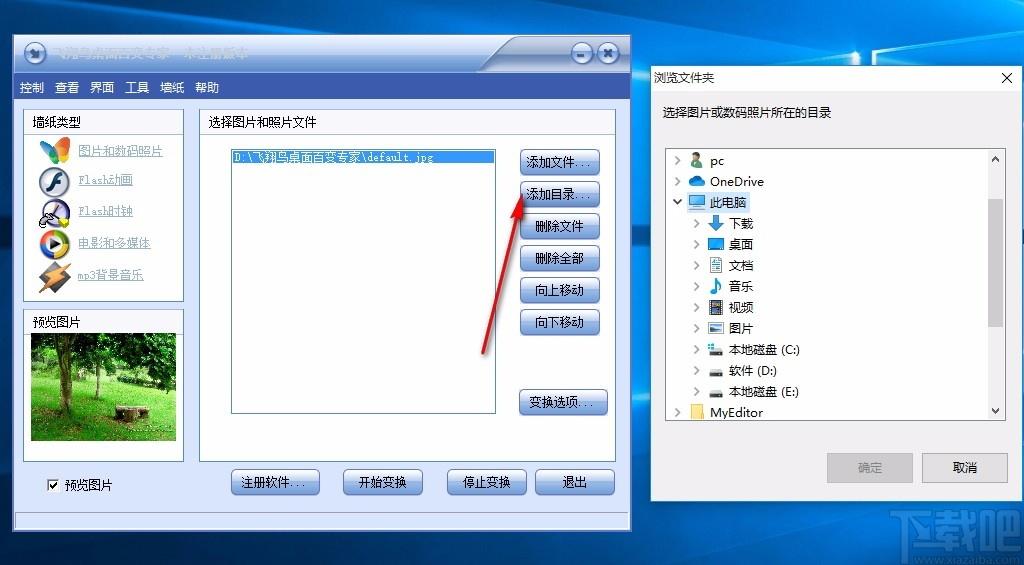Click the 本地磁盘 (E:) drive icon
The width and height of the screenshot is (1024, 565).
tap(716, 392)
